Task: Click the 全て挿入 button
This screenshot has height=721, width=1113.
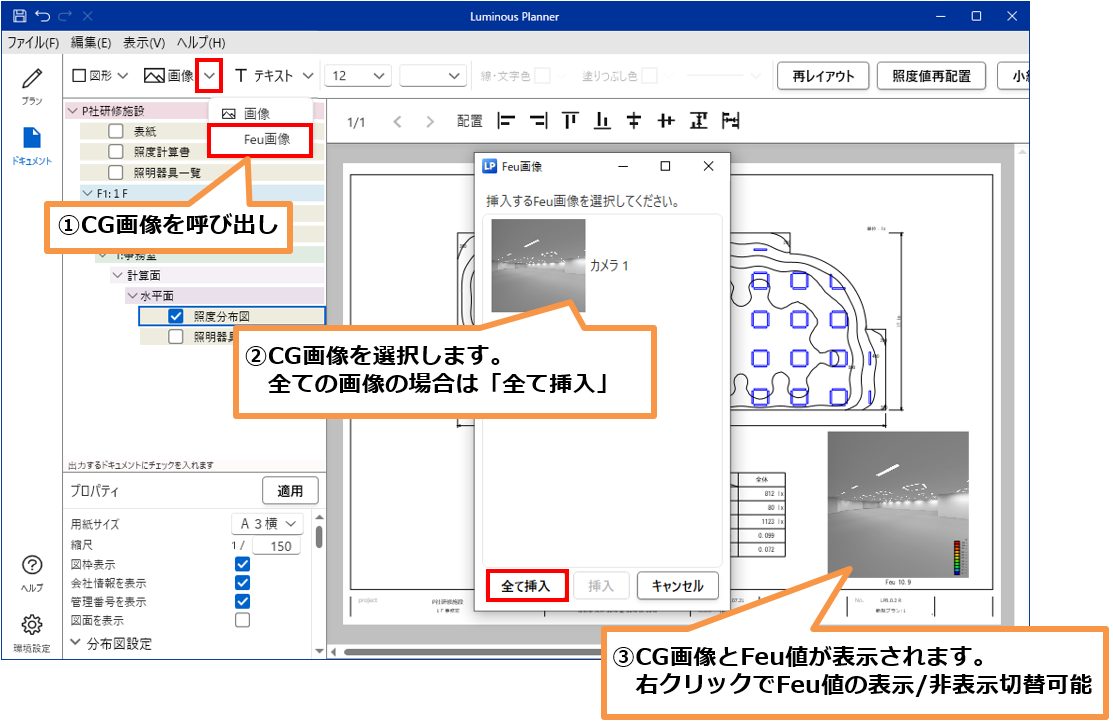Action: pos(526,586)
